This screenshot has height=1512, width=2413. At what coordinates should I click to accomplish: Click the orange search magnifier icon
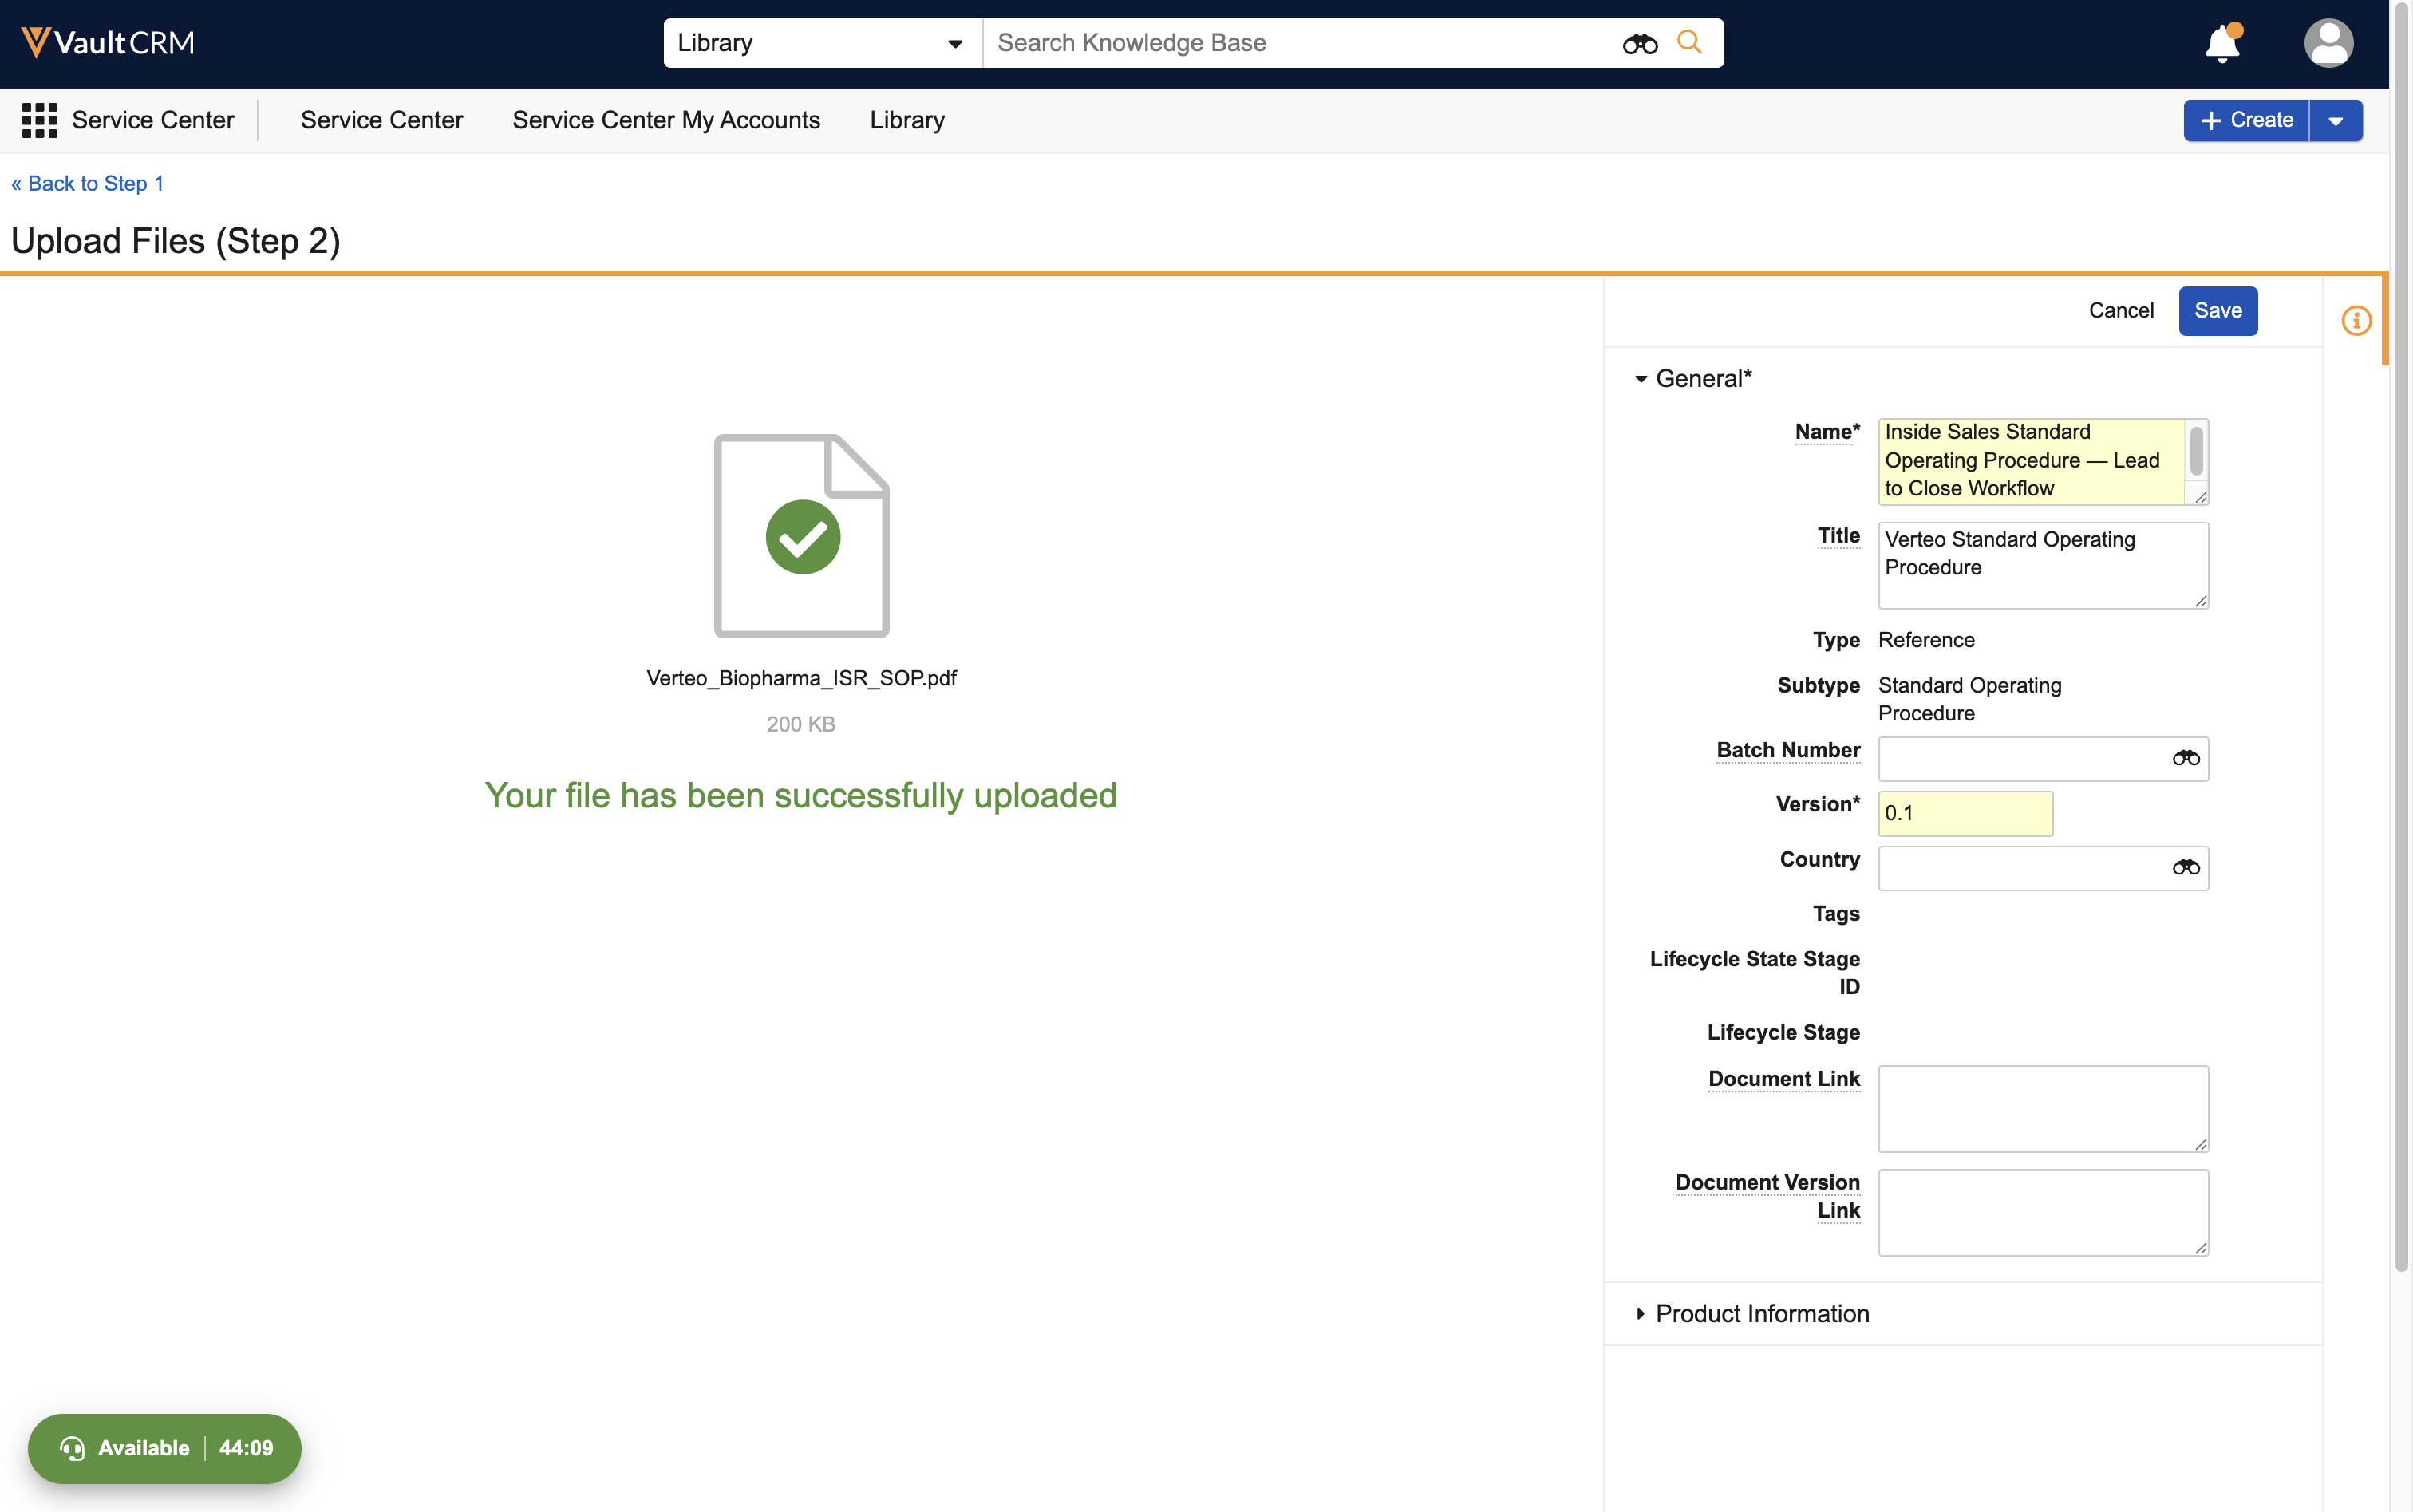[x=1689, y=42]
